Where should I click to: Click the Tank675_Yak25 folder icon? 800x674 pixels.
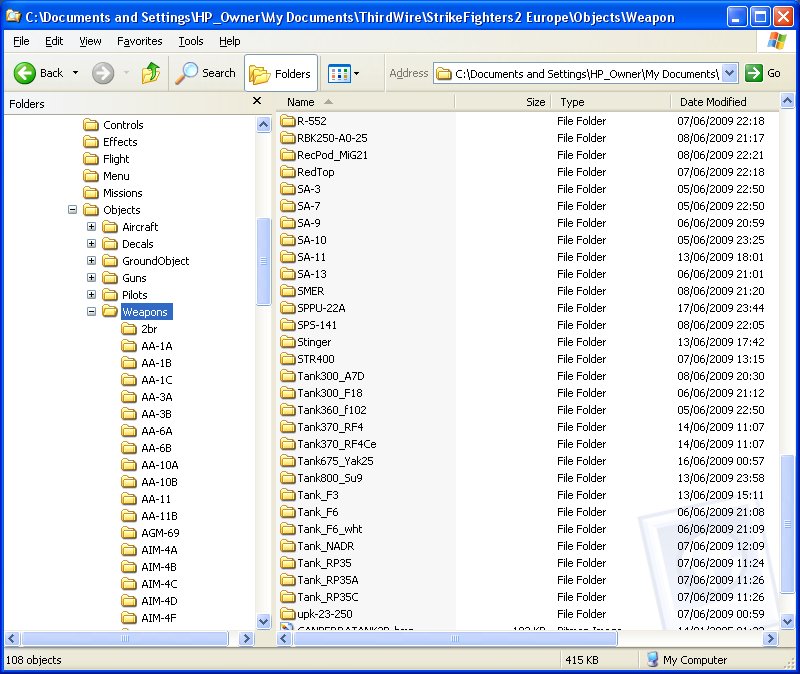[x=288, y=461]
